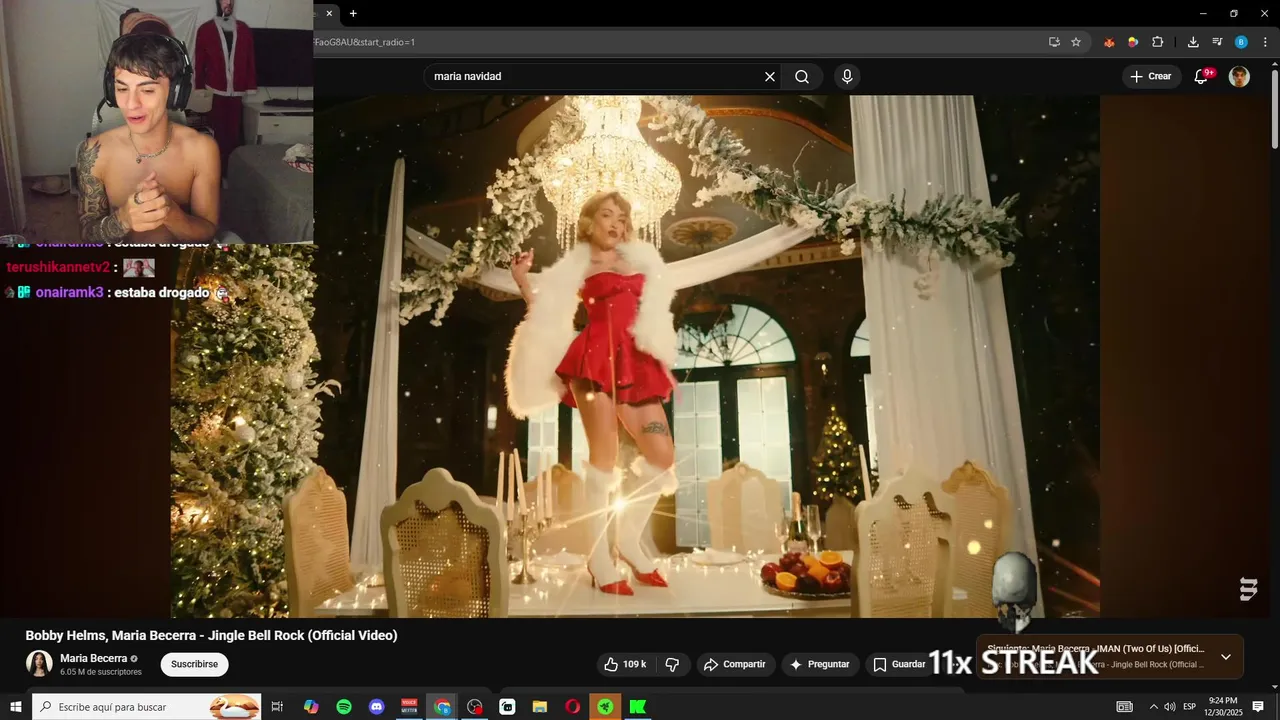
Task: Open the Chrome three-dot menu
Action: [x=1265, y=42]
